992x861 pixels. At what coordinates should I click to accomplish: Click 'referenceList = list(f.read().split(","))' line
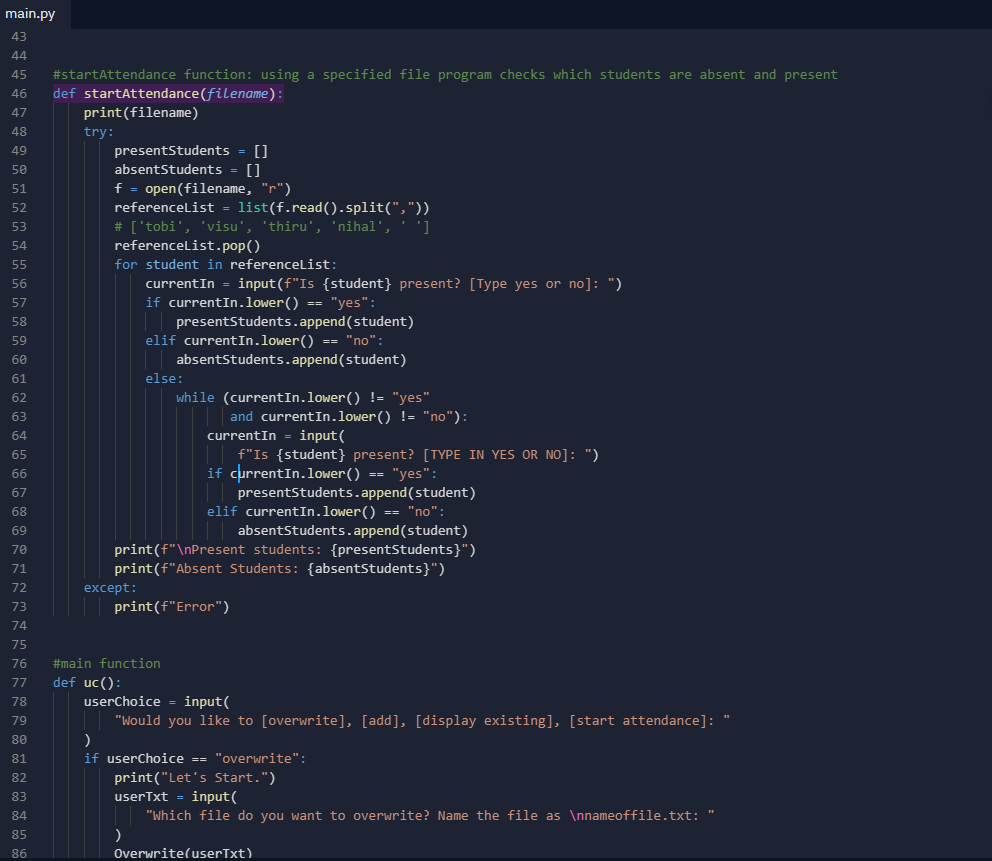(272, 208)
